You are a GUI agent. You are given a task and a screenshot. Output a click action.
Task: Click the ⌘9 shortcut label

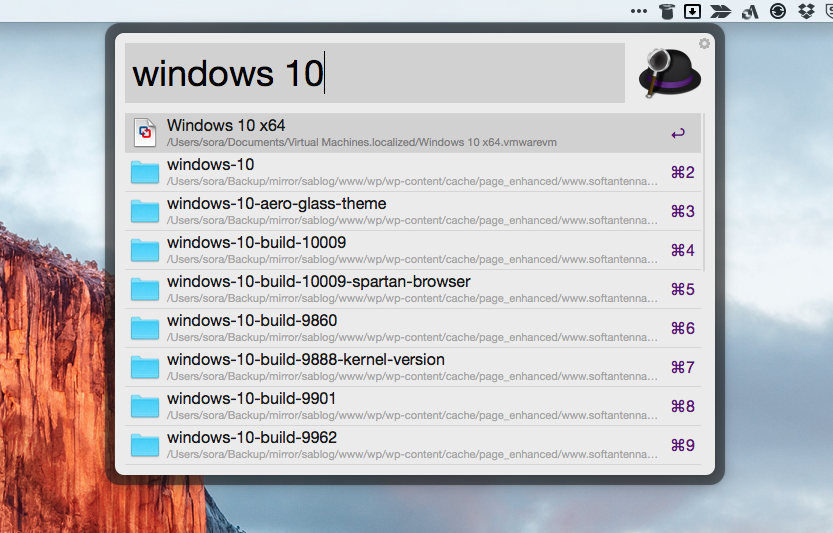click(x=683, y=445)
